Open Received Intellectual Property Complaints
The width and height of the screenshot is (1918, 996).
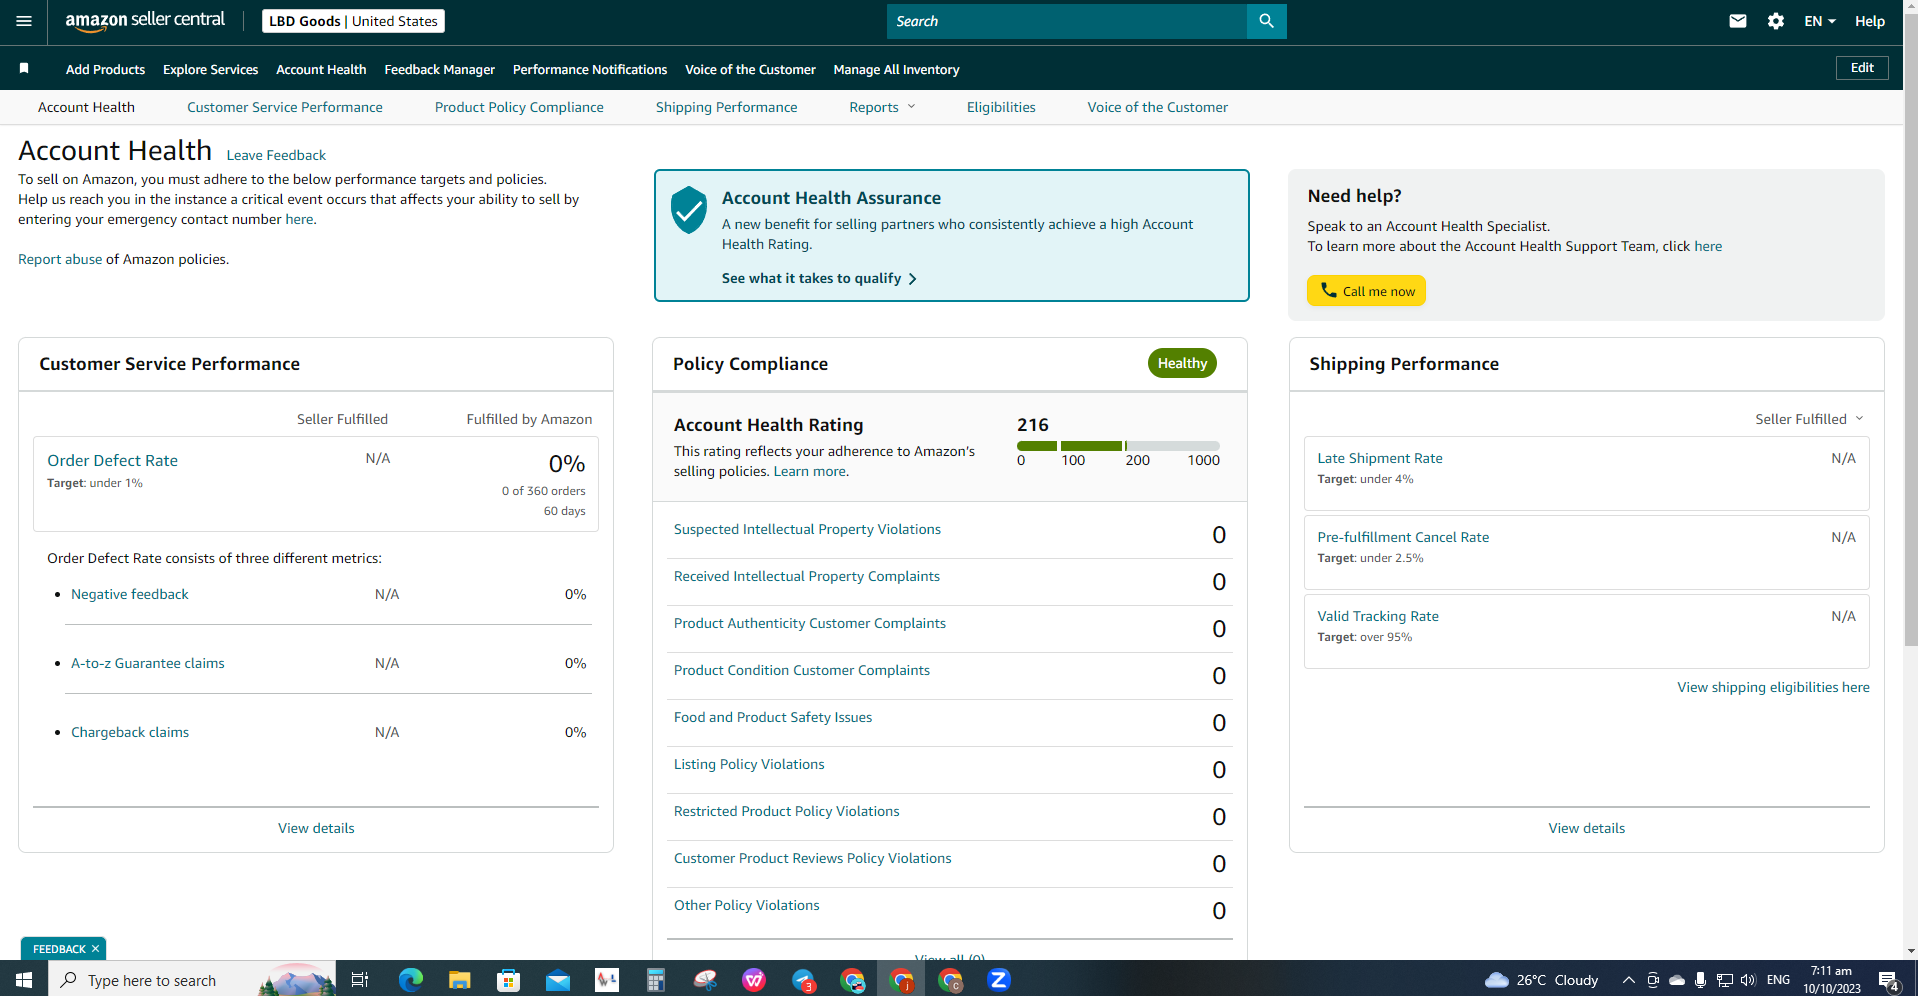[807, 576]
